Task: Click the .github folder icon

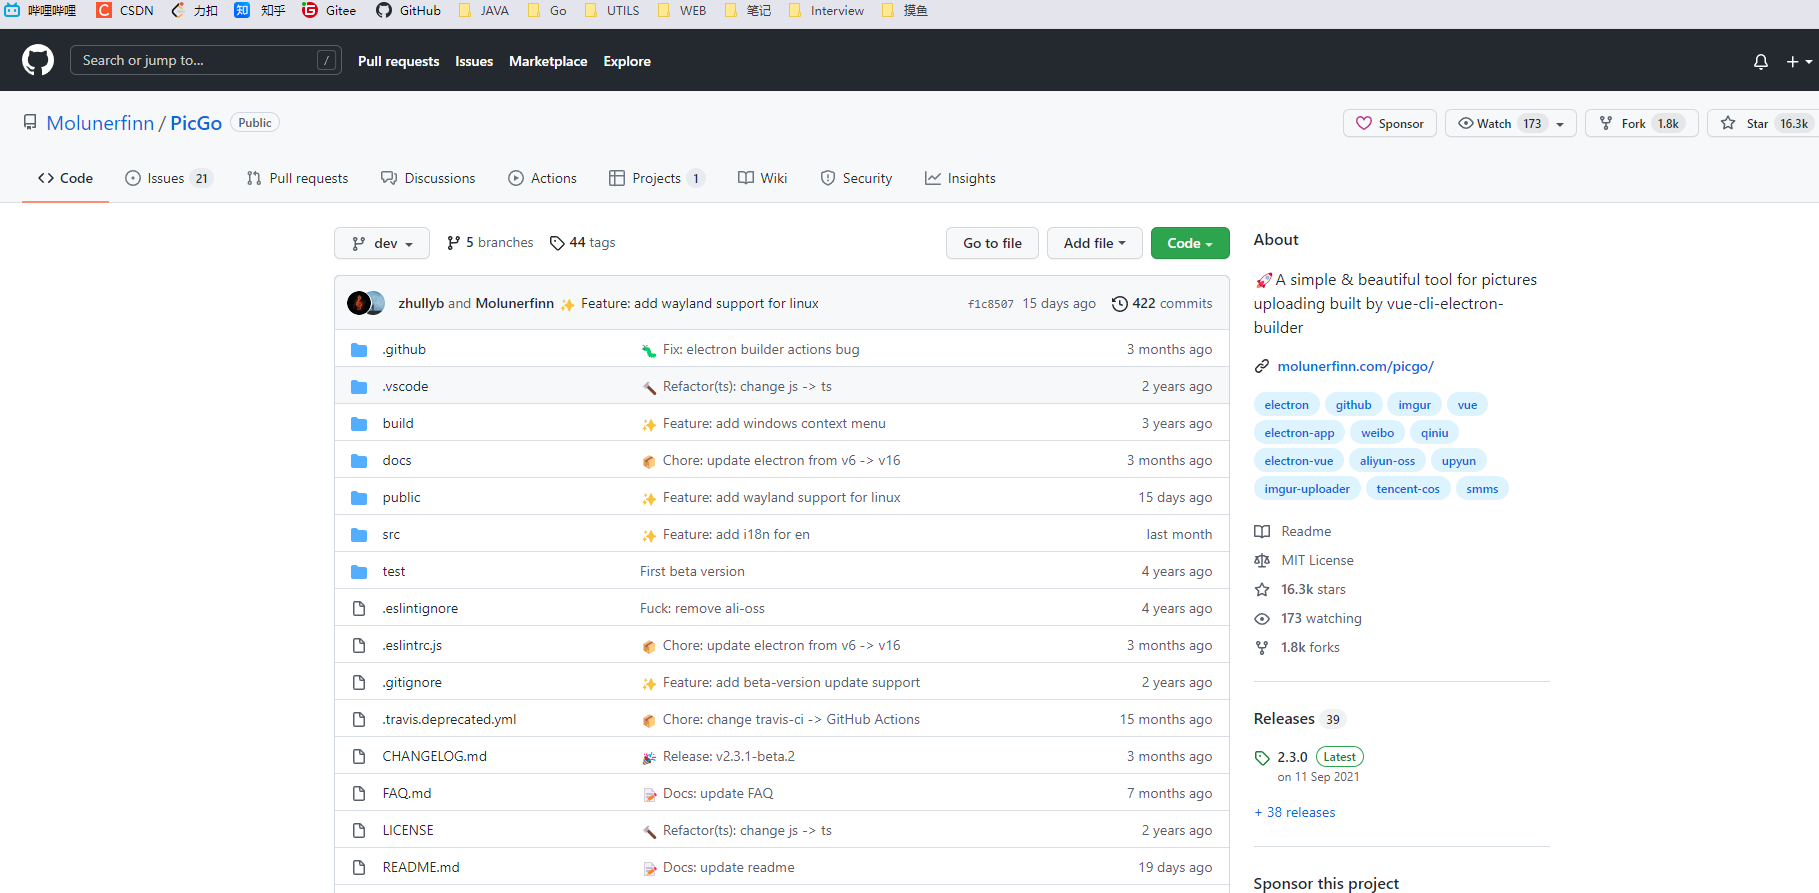Action: [359, 350]
